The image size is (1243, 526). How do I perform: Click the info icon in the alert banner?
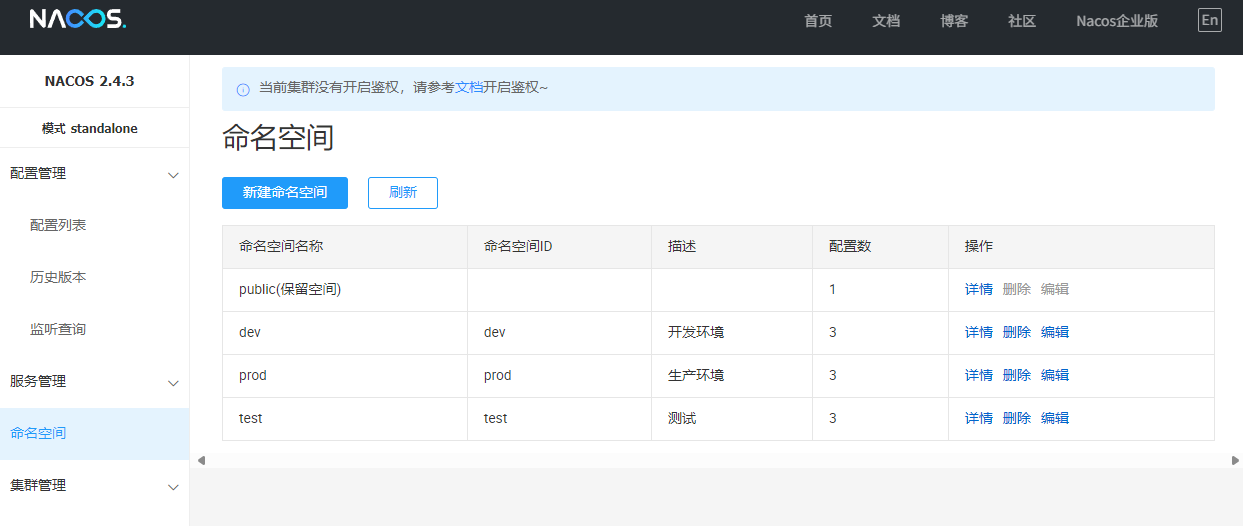pyautogui.click(x=243, y=89)
